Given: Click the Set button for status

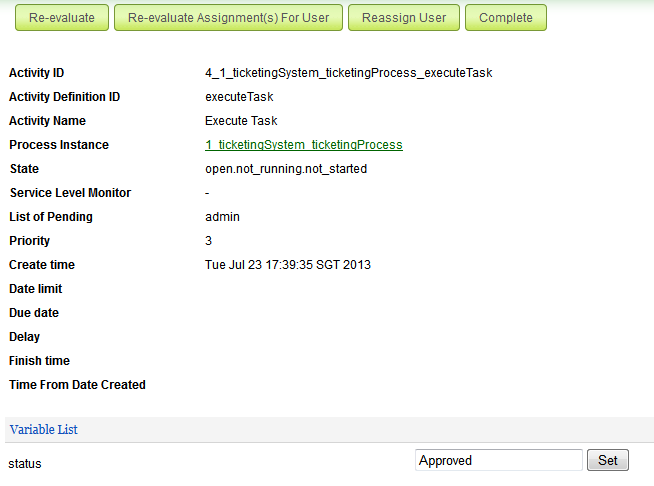Looking at the screenshot, I should [607, 461].
